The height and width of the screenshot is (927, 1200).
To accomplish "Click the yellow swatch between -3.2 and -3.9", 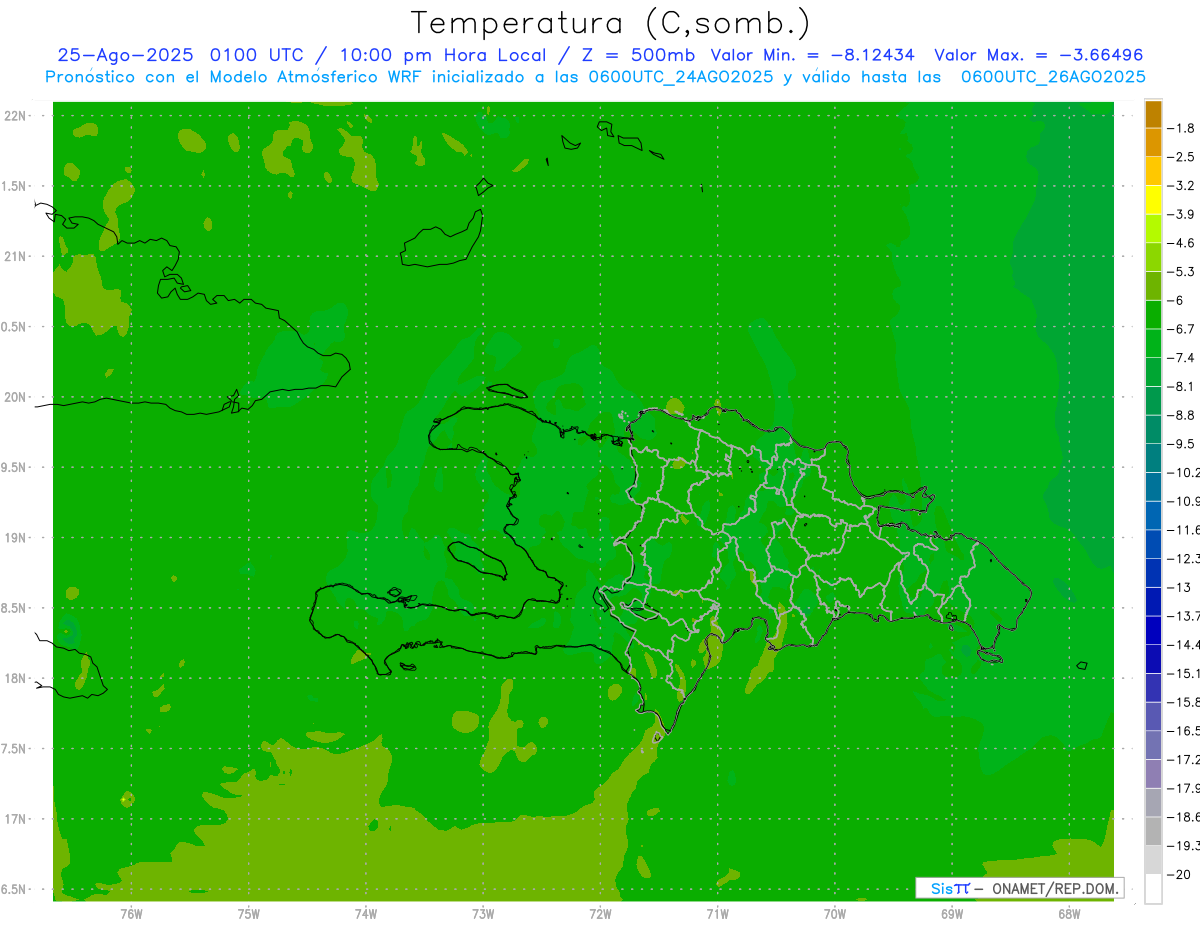I will pos(1153,200).
